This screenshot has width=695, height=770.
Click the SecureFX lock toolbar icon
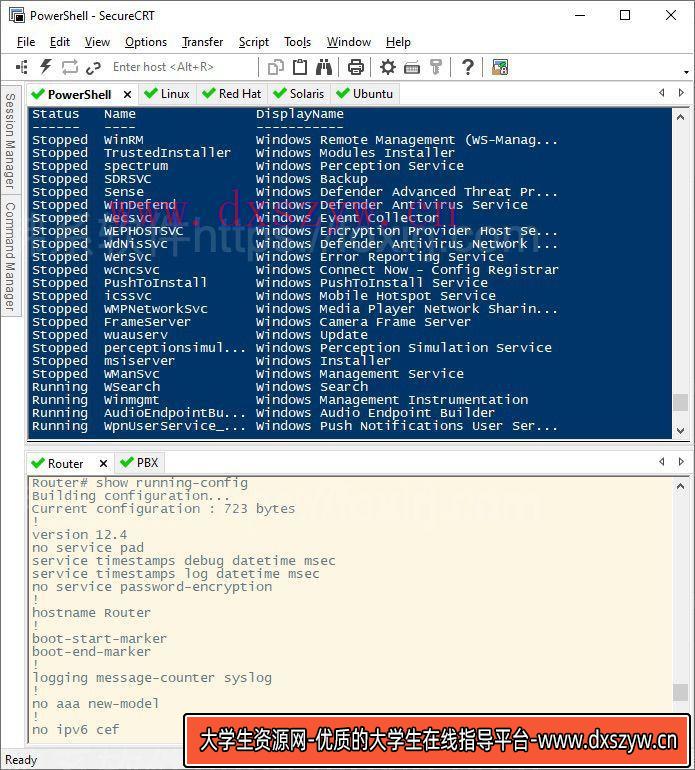[x=500, y=67]
